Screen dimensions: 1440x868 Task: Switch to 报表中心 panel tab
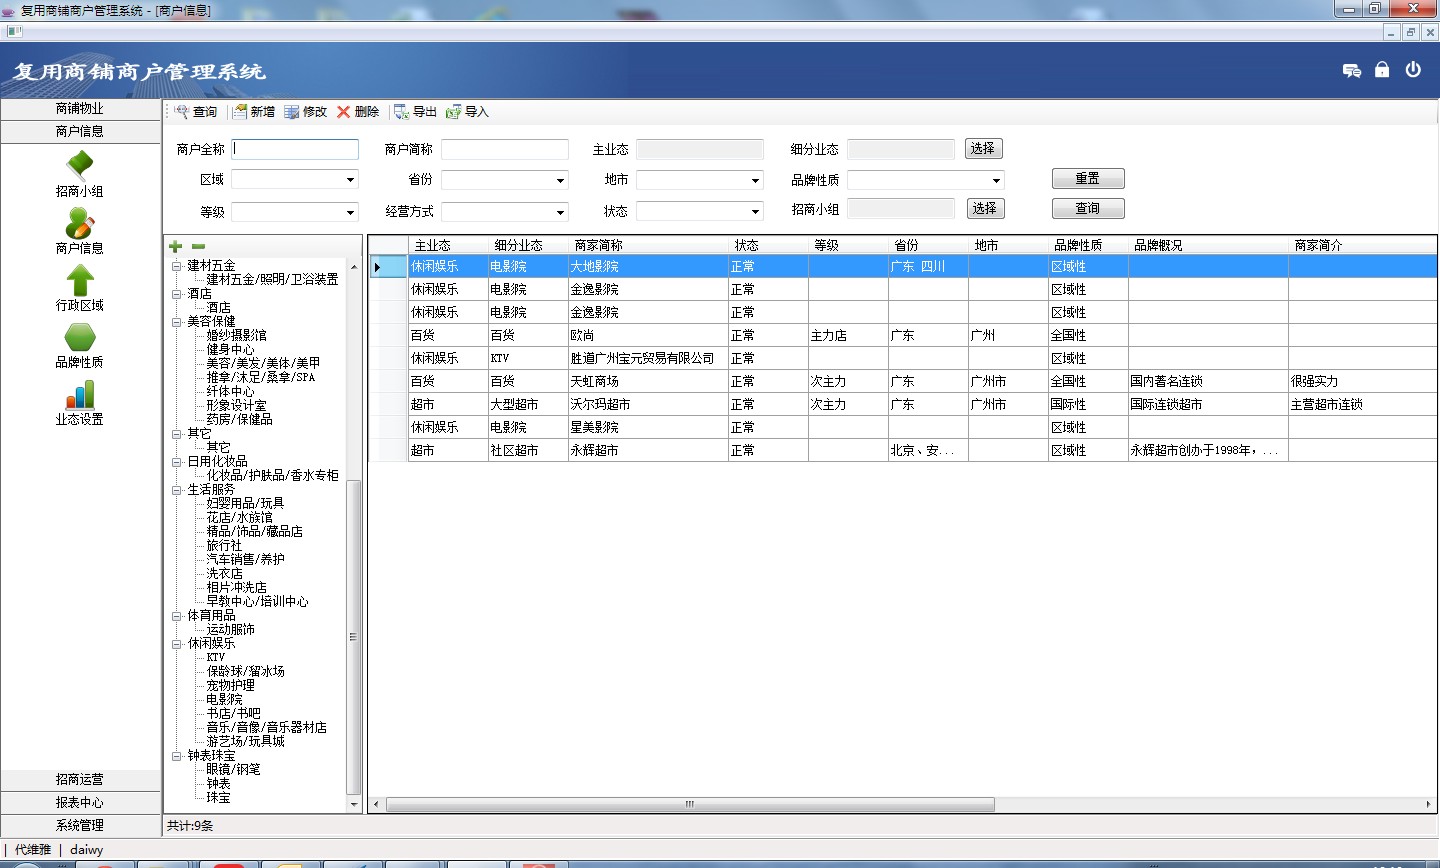pos(80,802)
